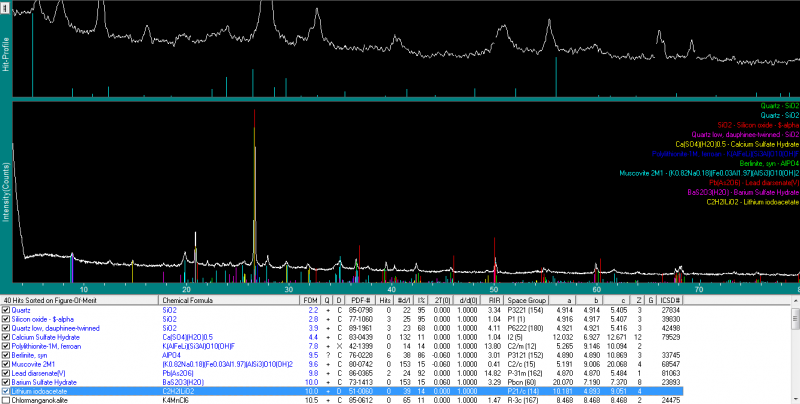Sort by the I% column header
The width and height of the screenshot is (800, 404).
[x=422, y=300]
